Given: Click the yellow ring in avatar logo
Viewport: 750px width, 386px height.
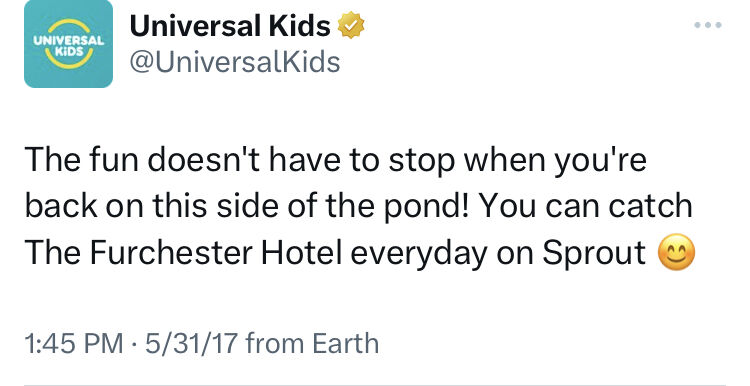Looking at the screenshot, I should [x=69, y=44].
